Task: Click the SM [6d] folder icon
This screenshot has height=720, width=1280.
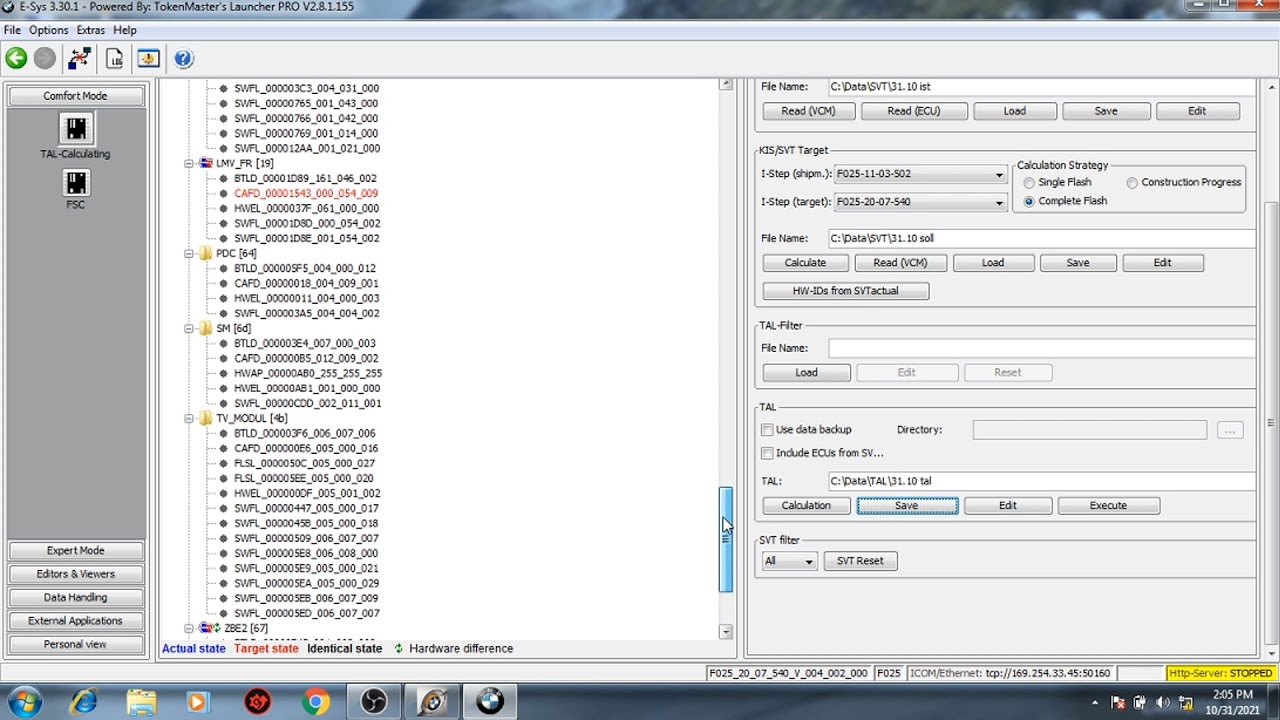Action: pos(206,328)
